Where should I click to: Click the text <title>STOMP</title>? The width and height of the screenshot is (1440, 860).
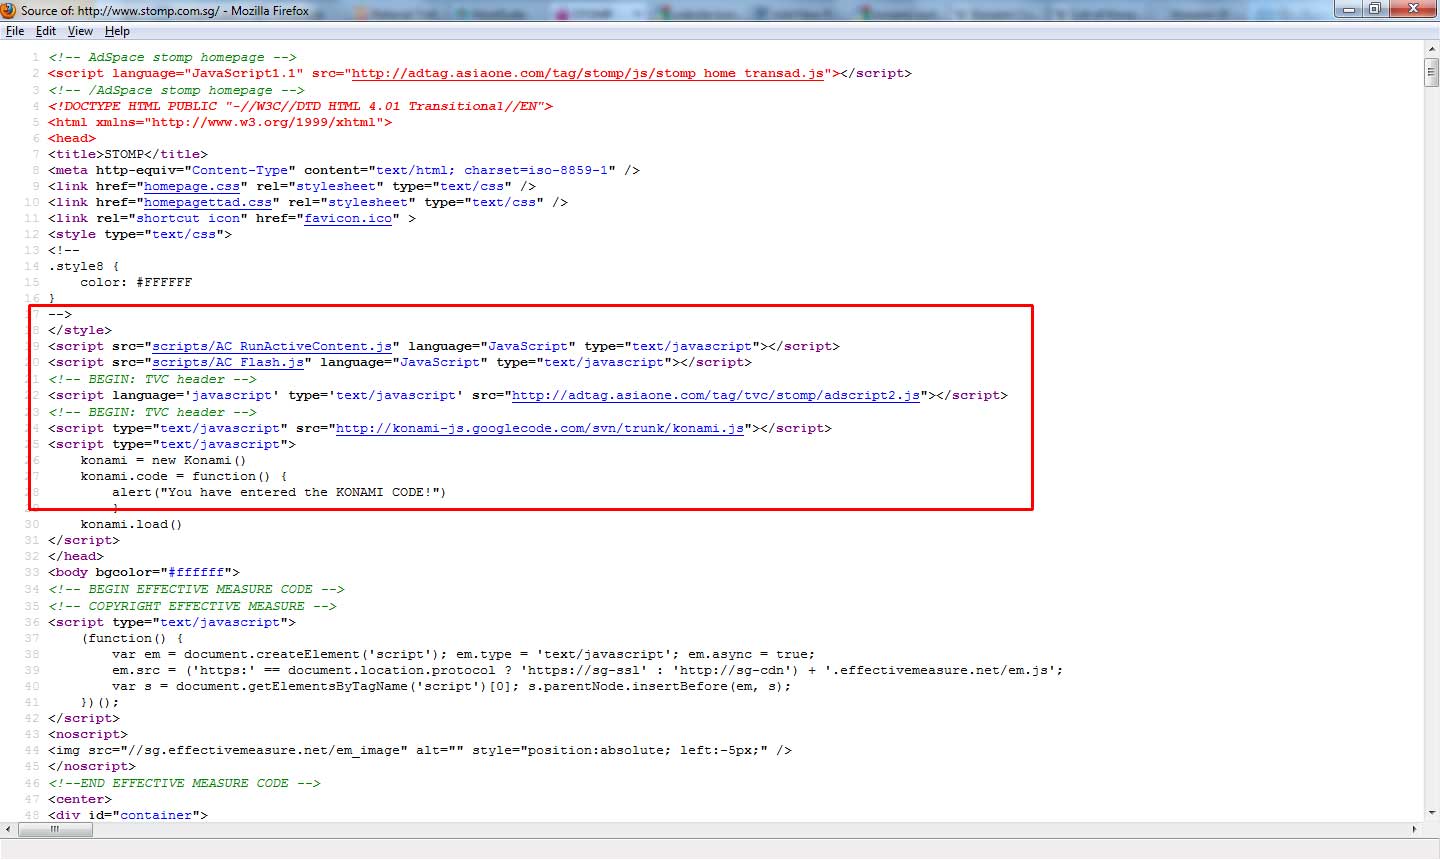coord(128,154)
